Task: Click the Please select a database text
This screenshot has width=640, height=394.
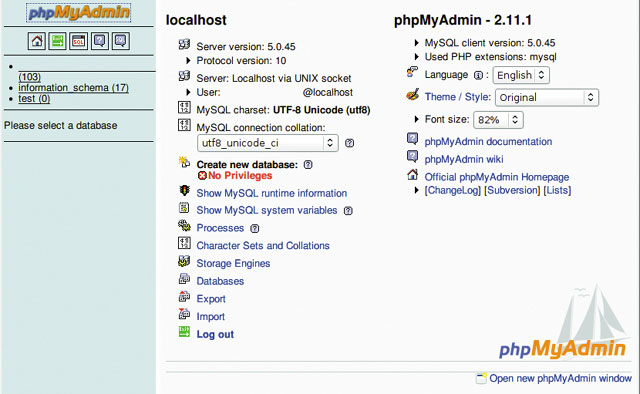Action: (x=60, y=125)
